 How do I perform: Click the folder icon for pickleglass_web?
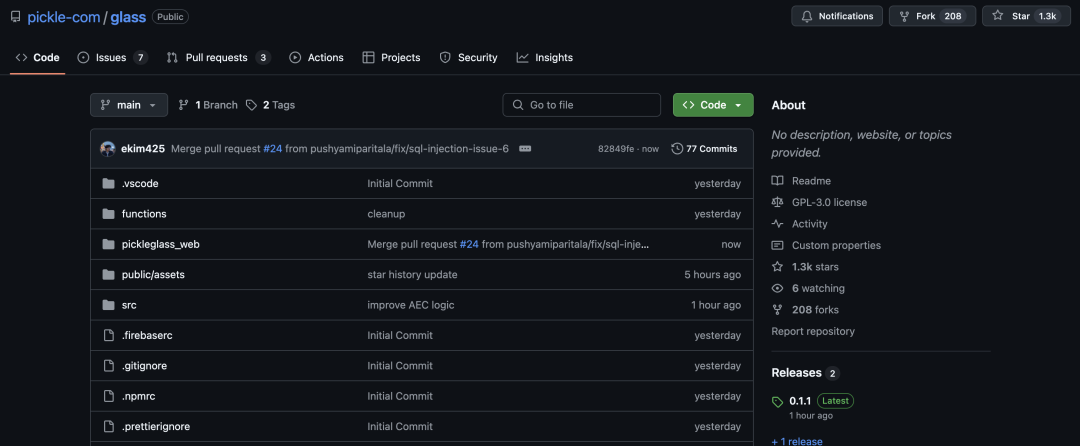tap(107, 244)
